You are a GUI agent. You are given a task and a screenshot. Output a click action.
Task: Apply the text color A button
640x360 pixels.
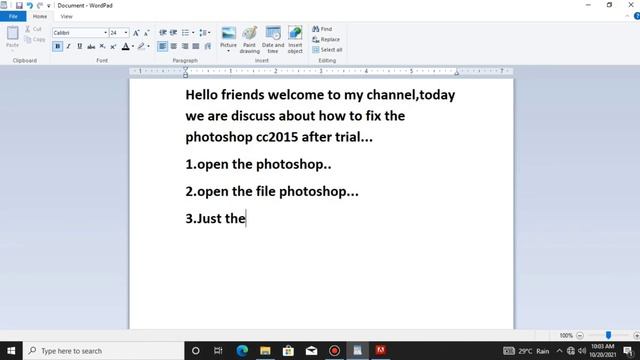[126, 47]
